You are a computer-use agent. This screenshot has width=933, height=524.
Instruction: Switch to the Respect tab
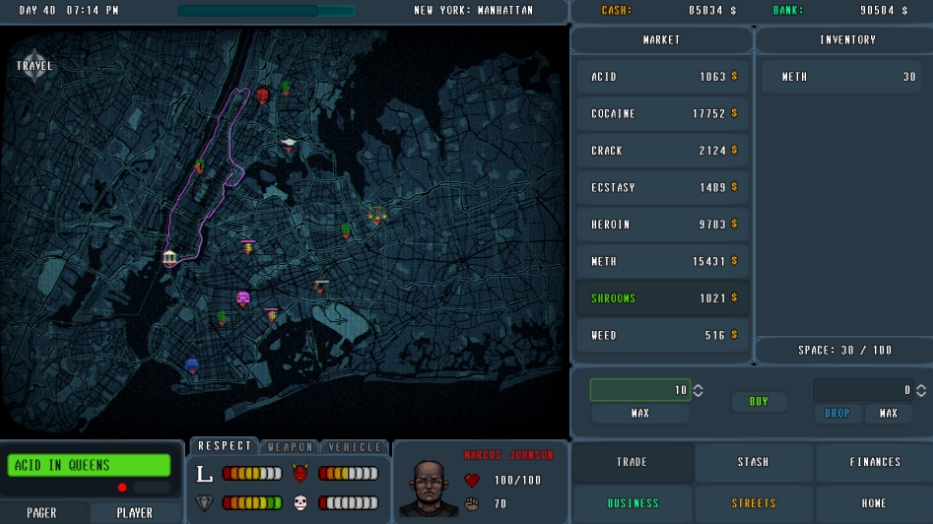pyautogui.click(x=224, y=446)
